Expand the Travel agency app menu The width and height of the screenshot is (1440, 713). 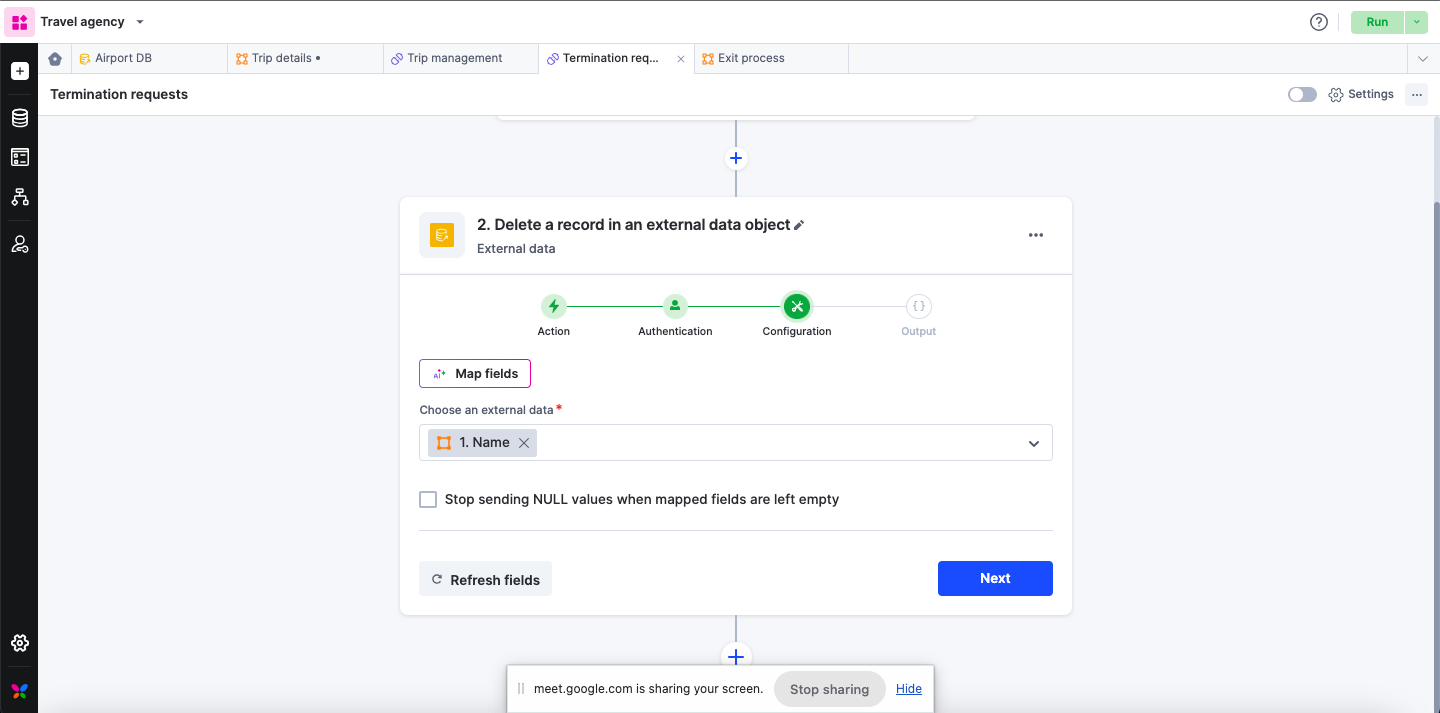tap(140, 22)
